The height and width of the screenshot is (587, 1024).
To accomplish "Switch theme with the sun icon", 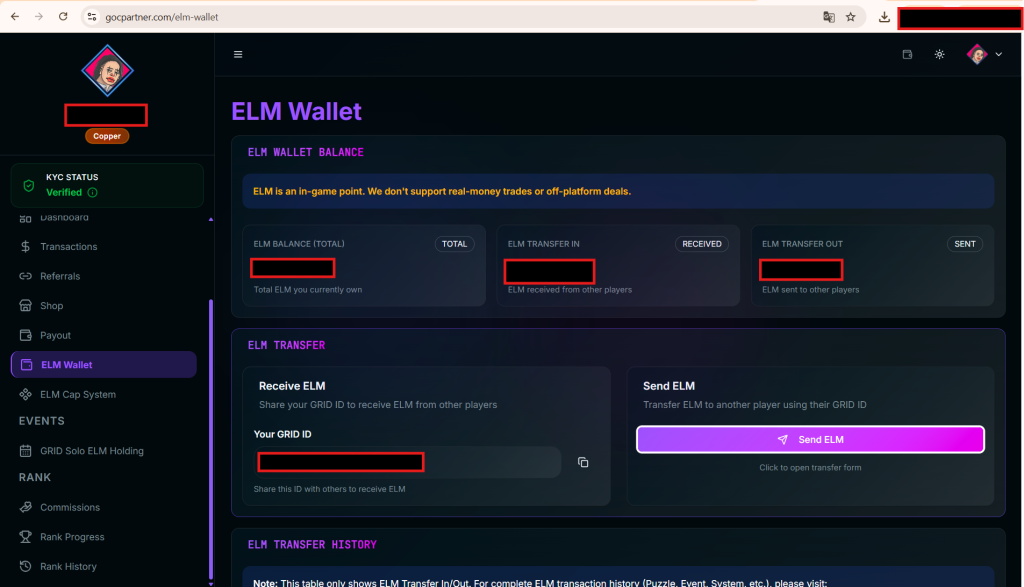I will pos(939,54).
